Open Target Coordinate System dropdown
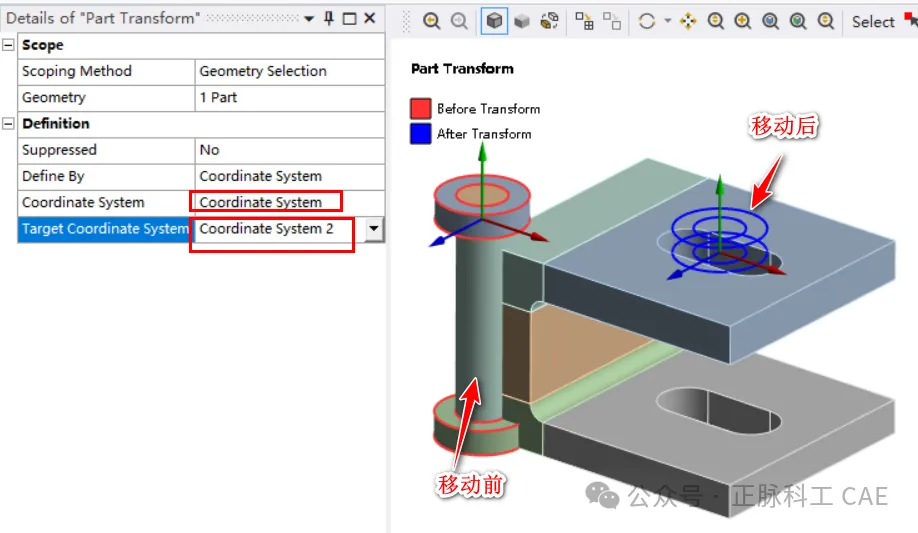The image size is (918, 533). [x=374, y=229]
